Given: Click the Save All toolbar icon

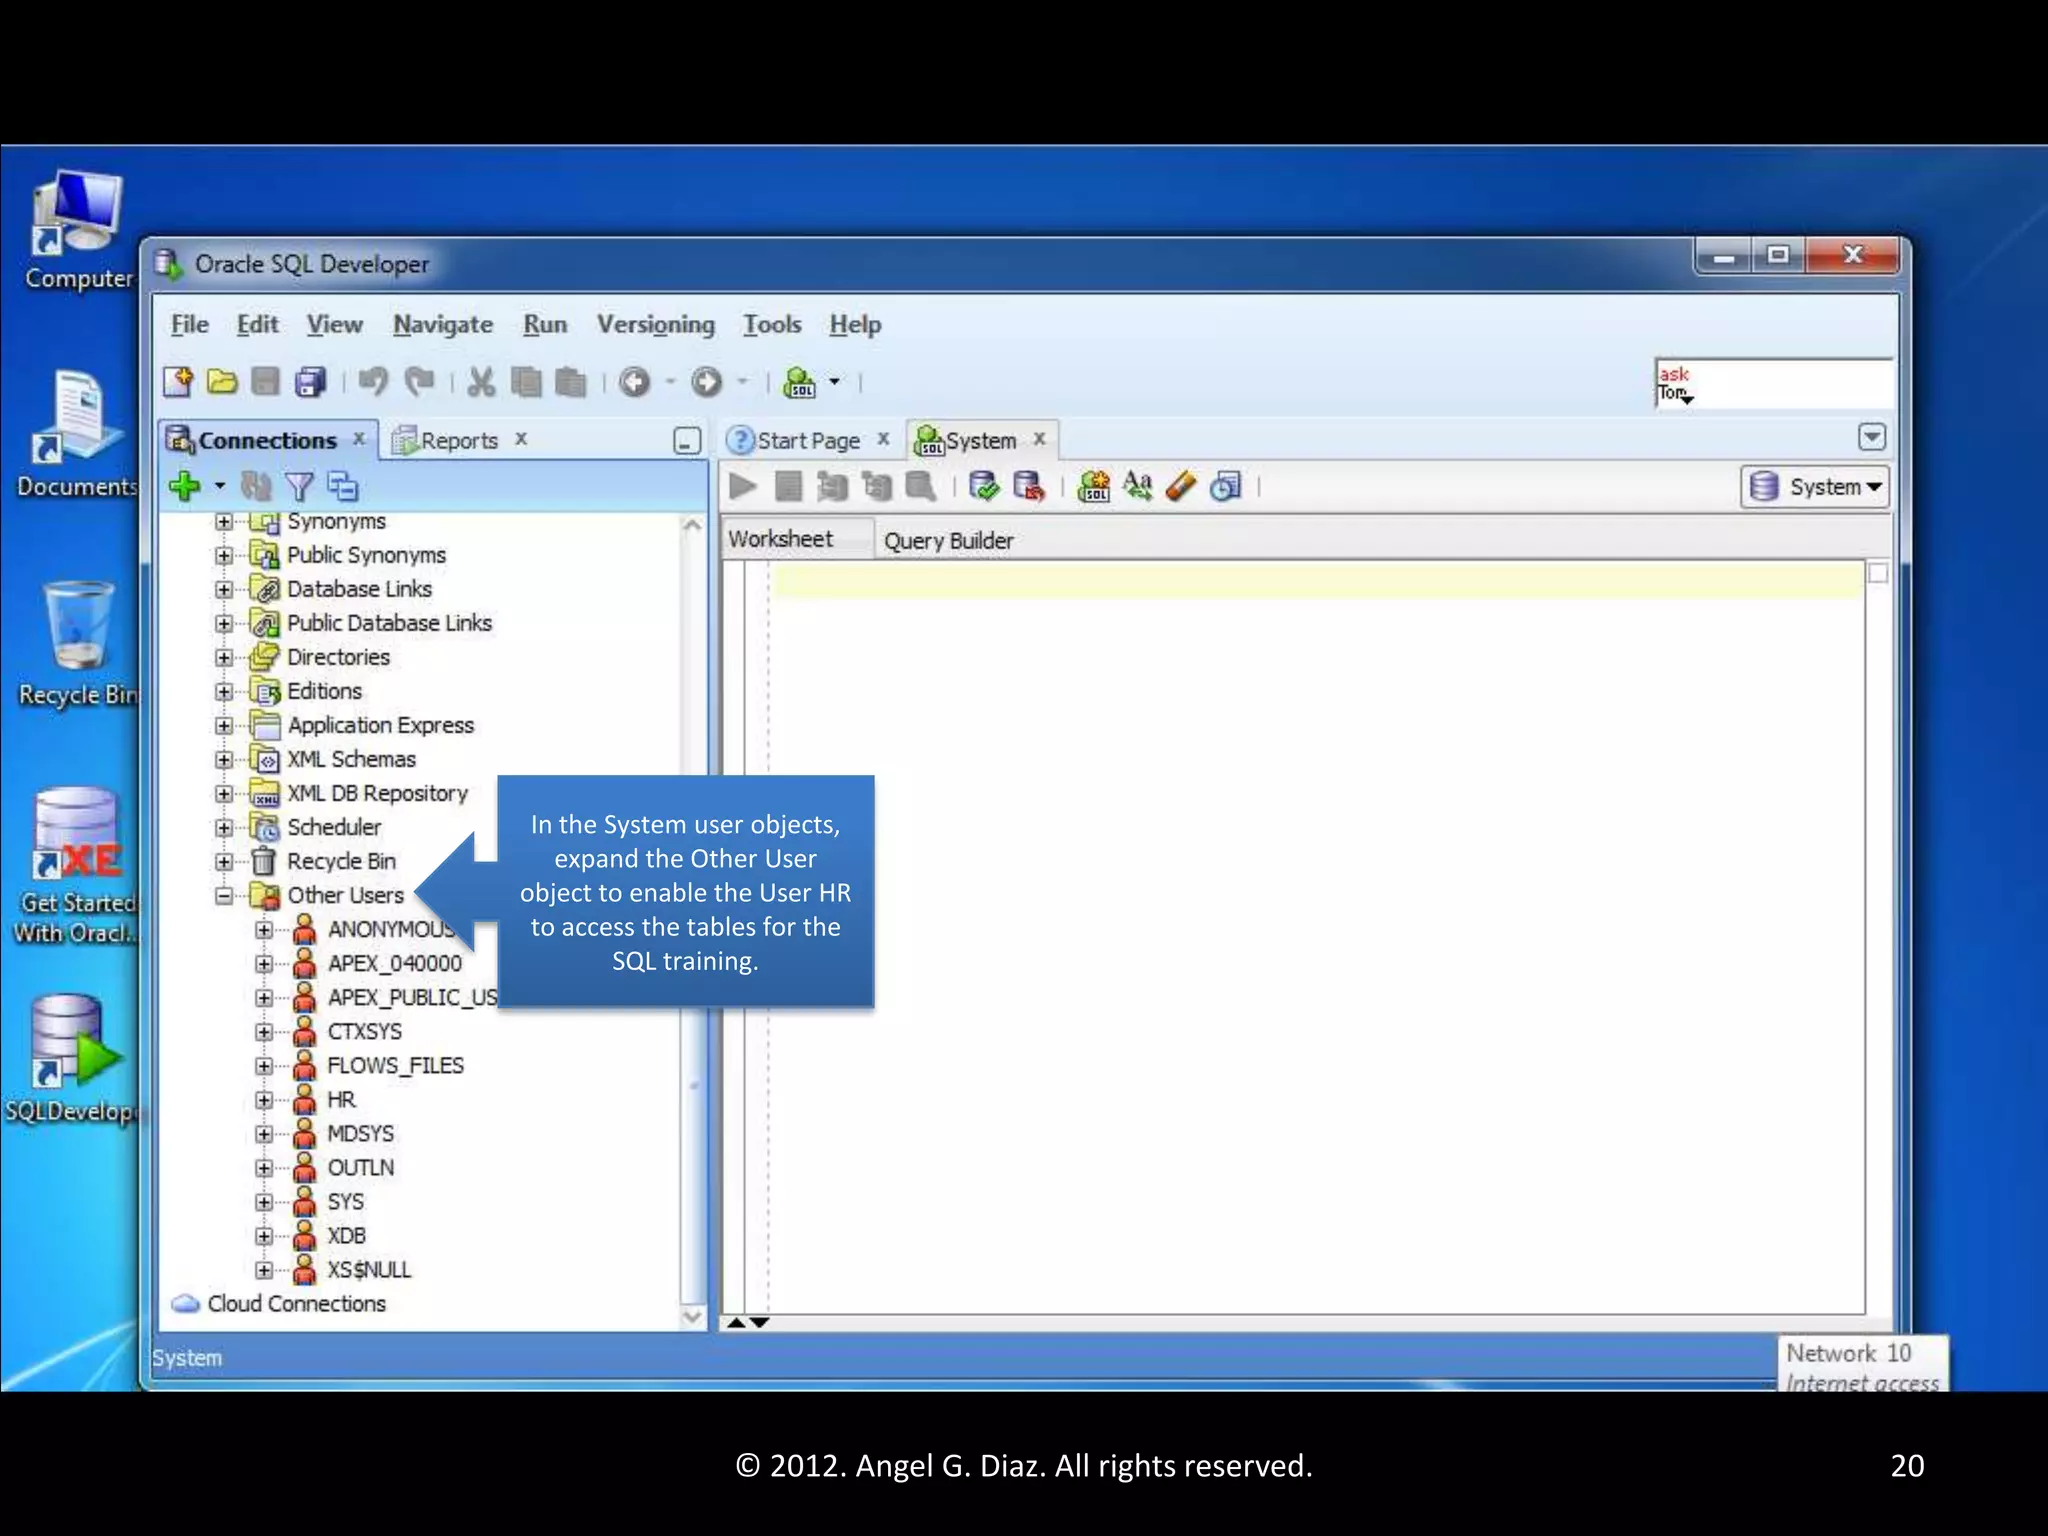Looking at the screenshot, I should tap(311, 381).
